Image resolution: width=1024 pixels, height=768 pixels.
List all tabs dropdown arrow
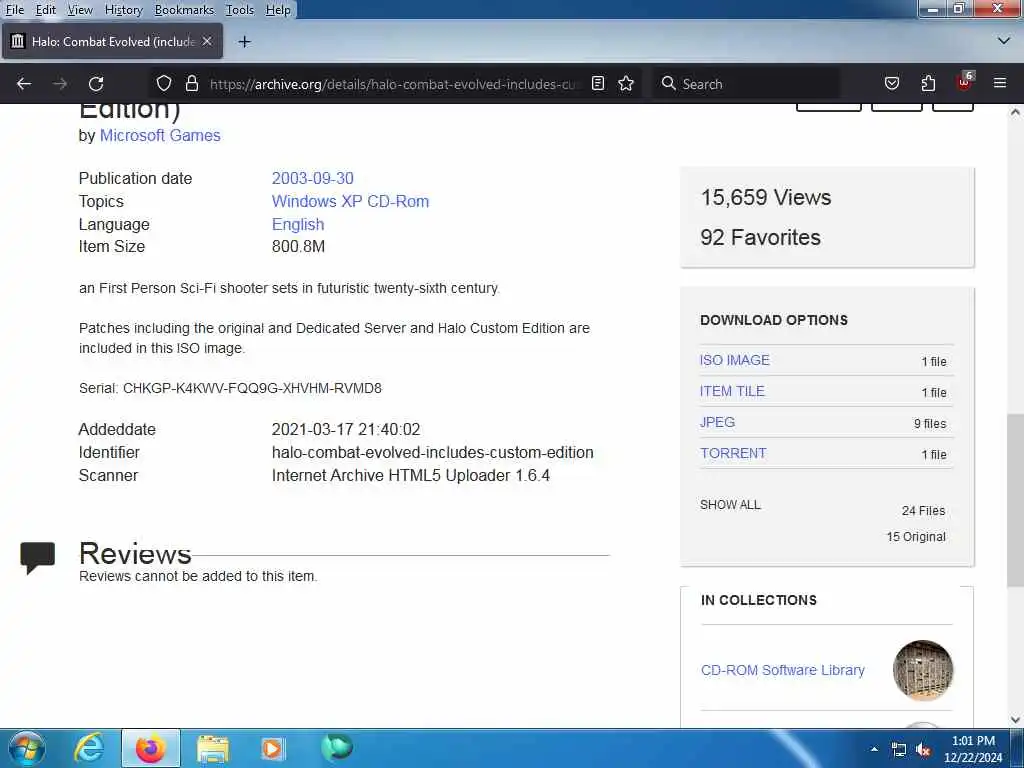point(1004,41)
